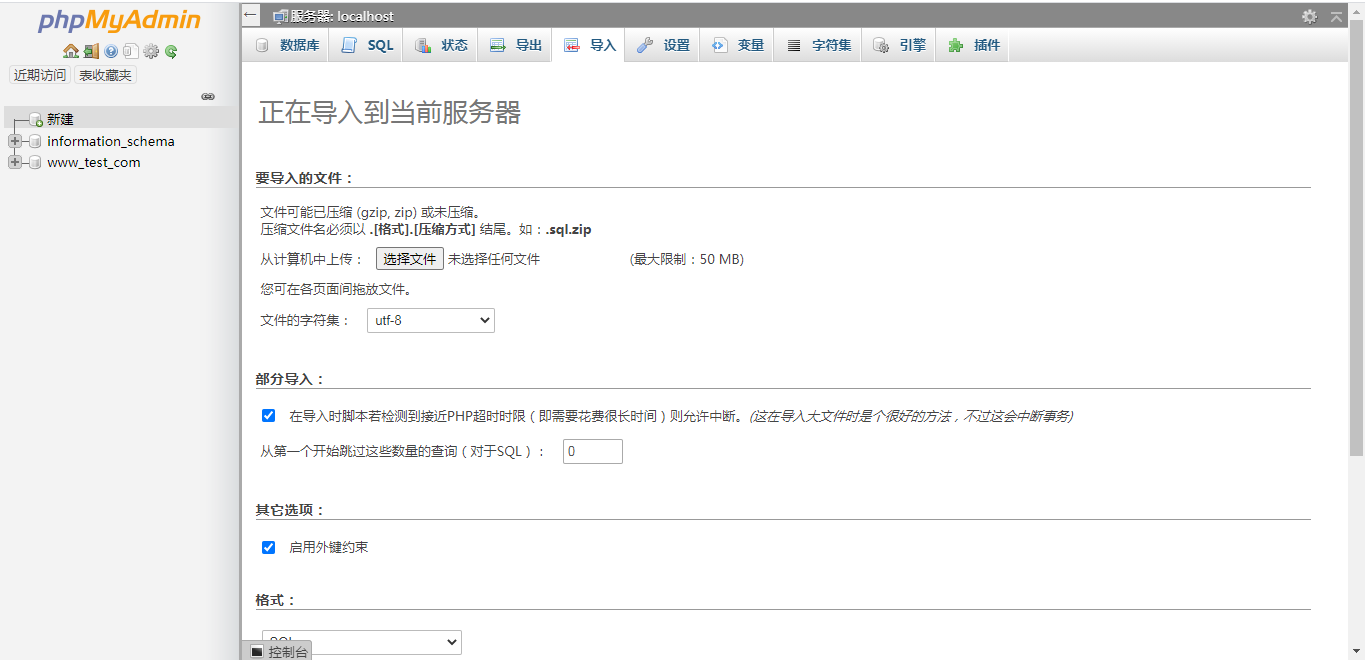Viewport: 1365px width, 660px height.
Task: Open the 字符集 tab
Action: click(x=818, y=45)
